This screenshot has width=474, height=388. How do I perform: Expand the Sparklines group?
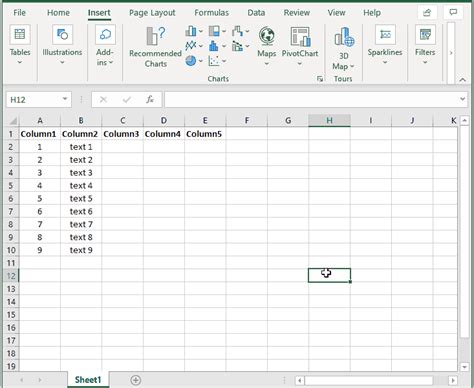click(x=385, y=44)
